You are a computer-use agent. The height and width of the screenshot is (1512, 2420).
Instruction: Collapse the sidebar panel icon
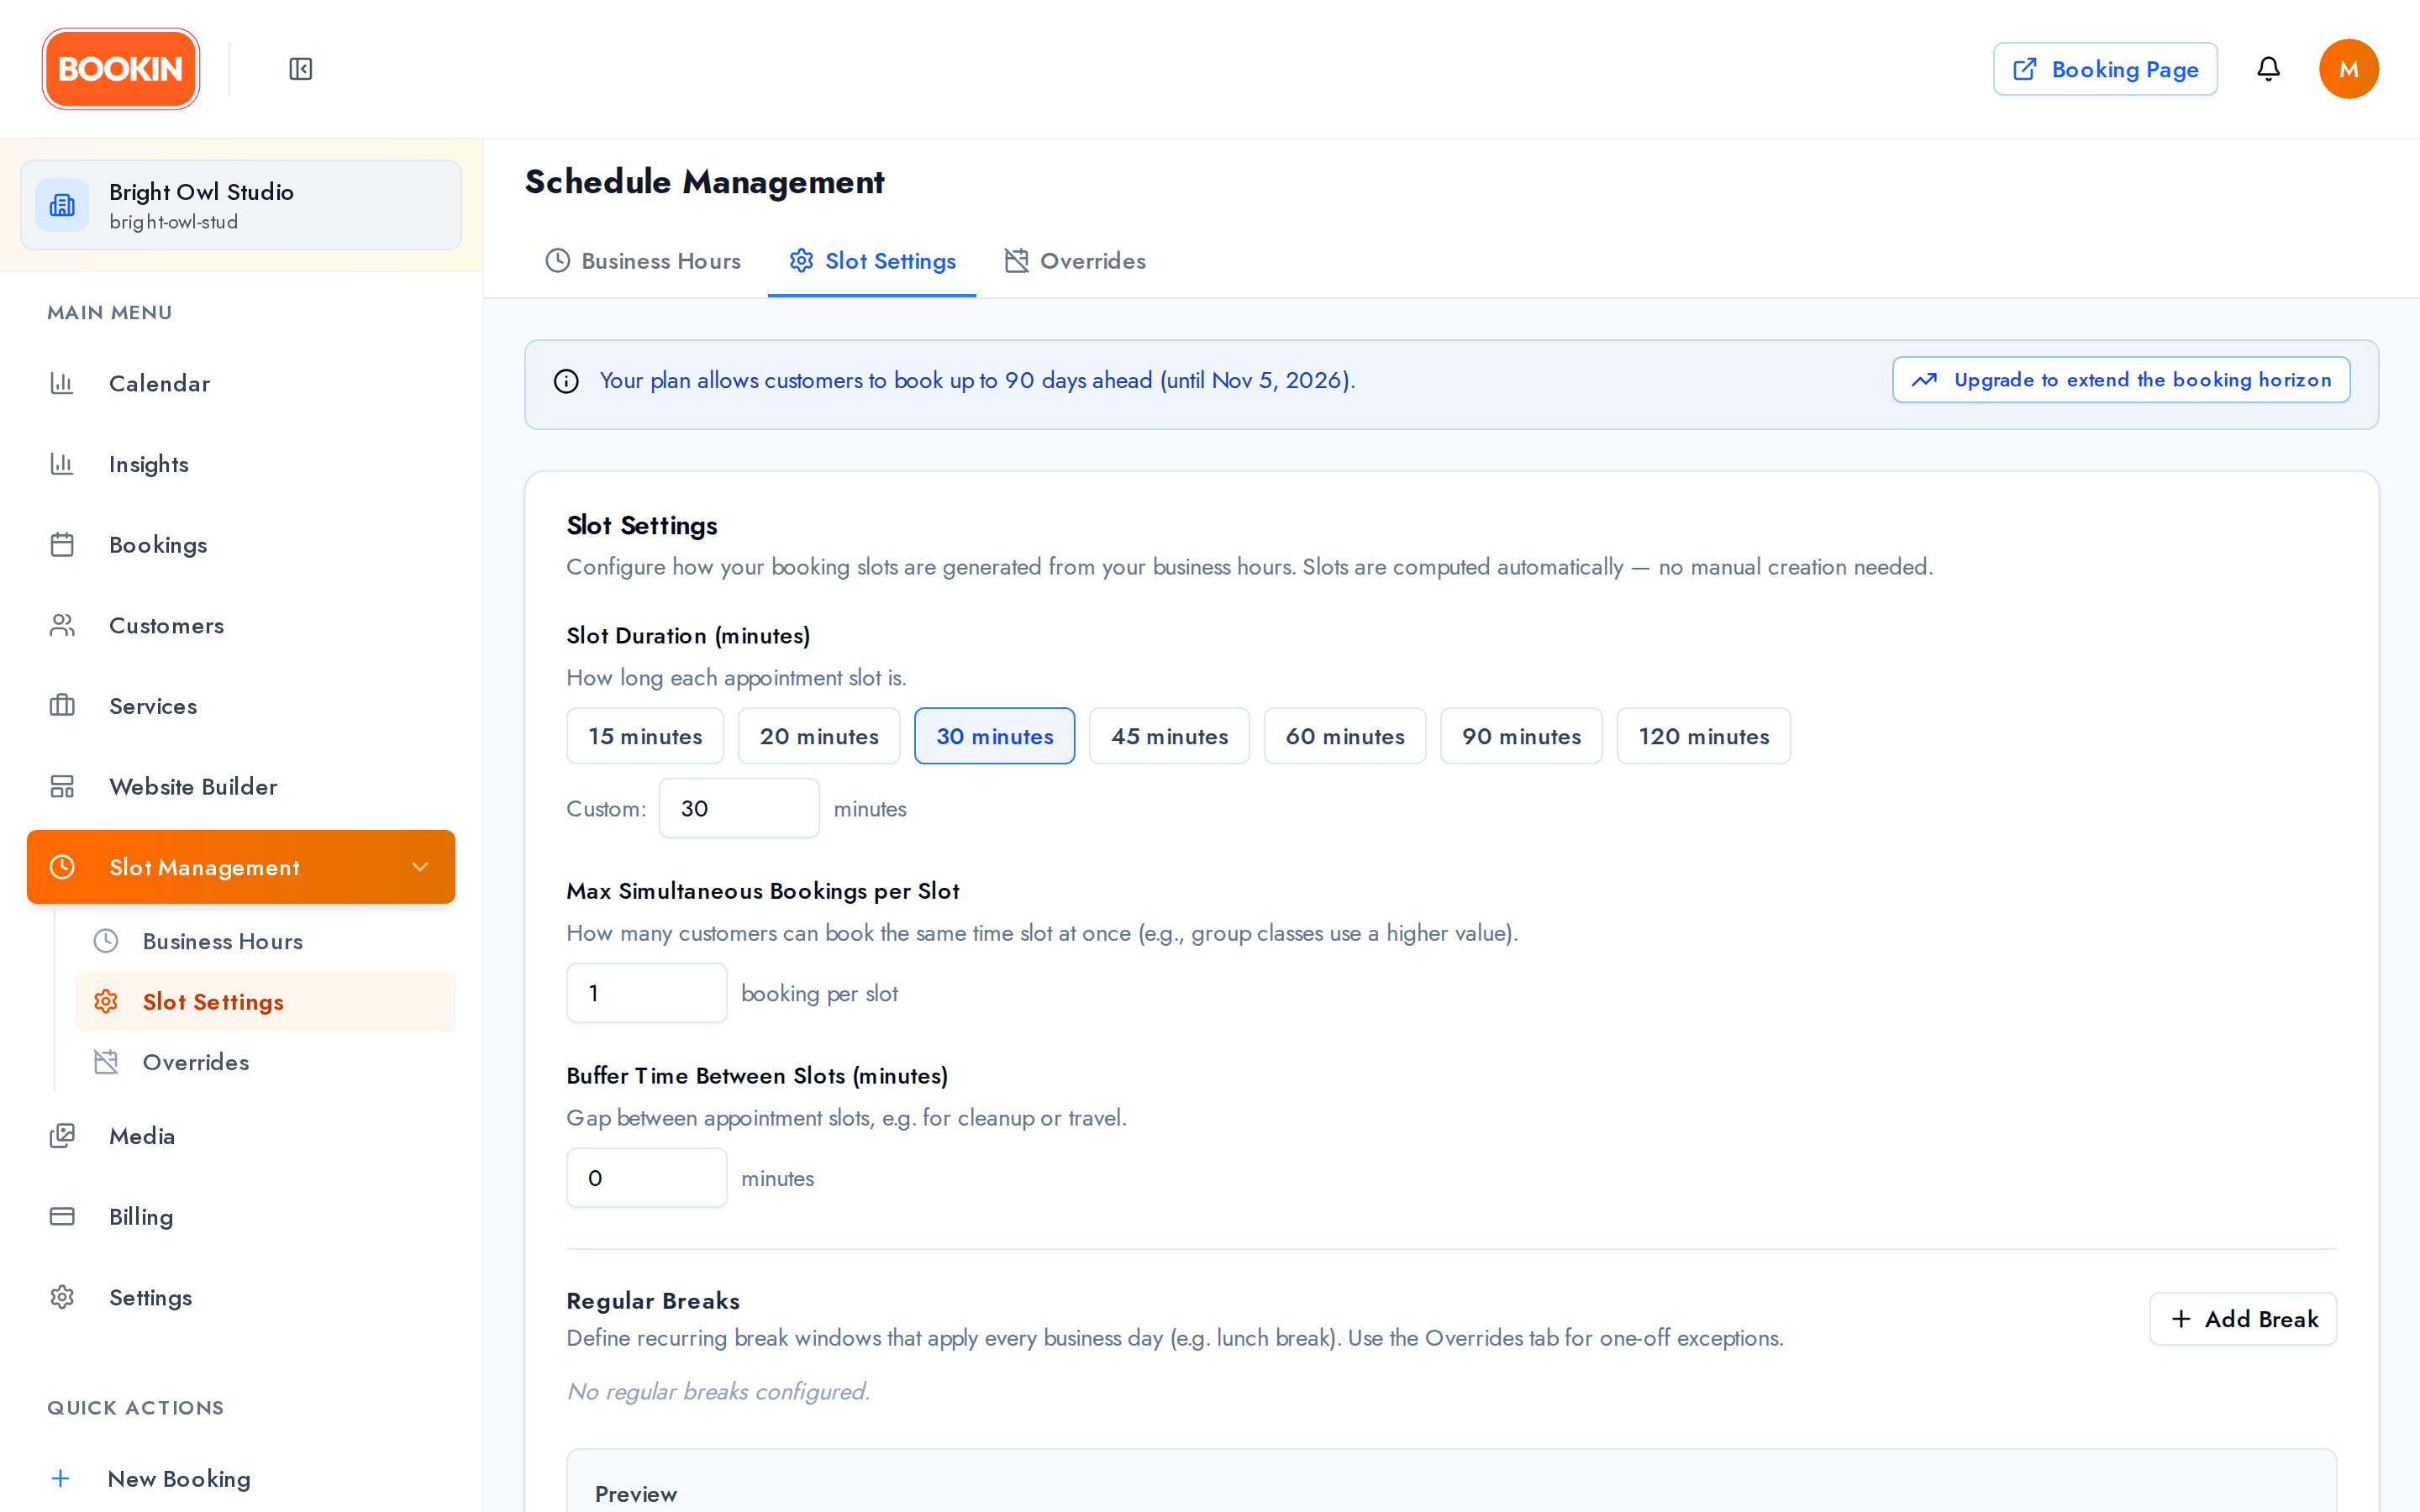(x=301, y=69)
